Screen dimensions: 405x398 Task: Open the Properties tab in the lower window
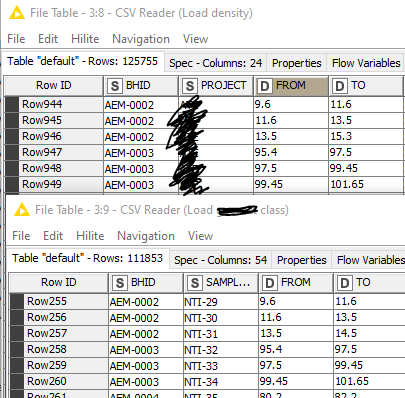click(302, 260)
